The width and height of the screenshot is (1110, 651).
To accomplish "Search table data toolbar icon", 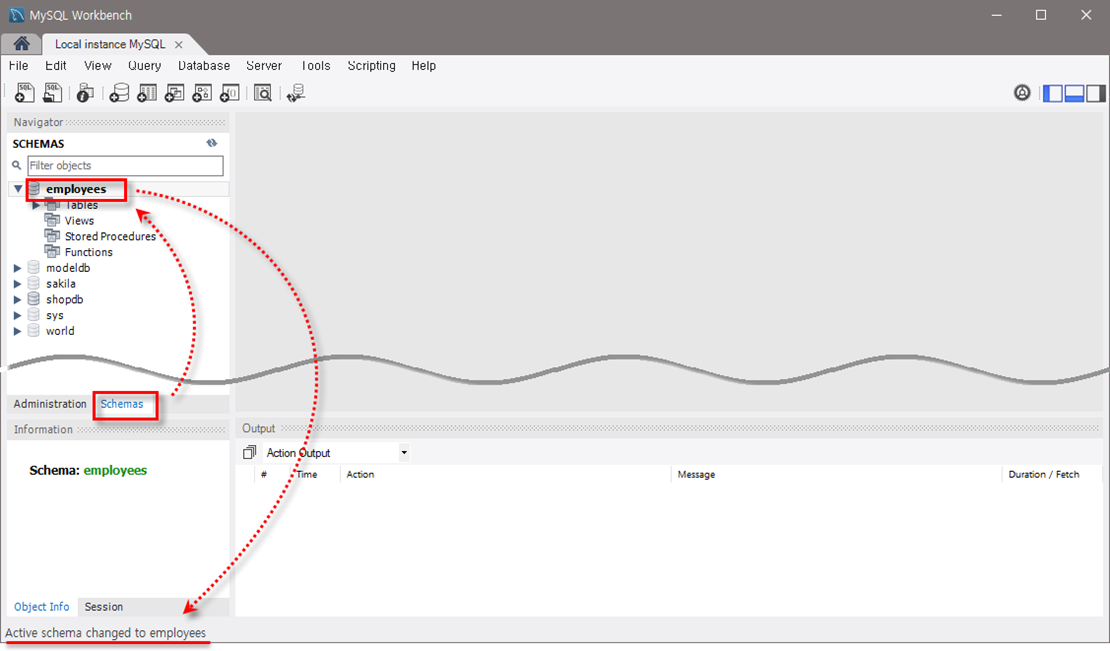I will 263,93.
